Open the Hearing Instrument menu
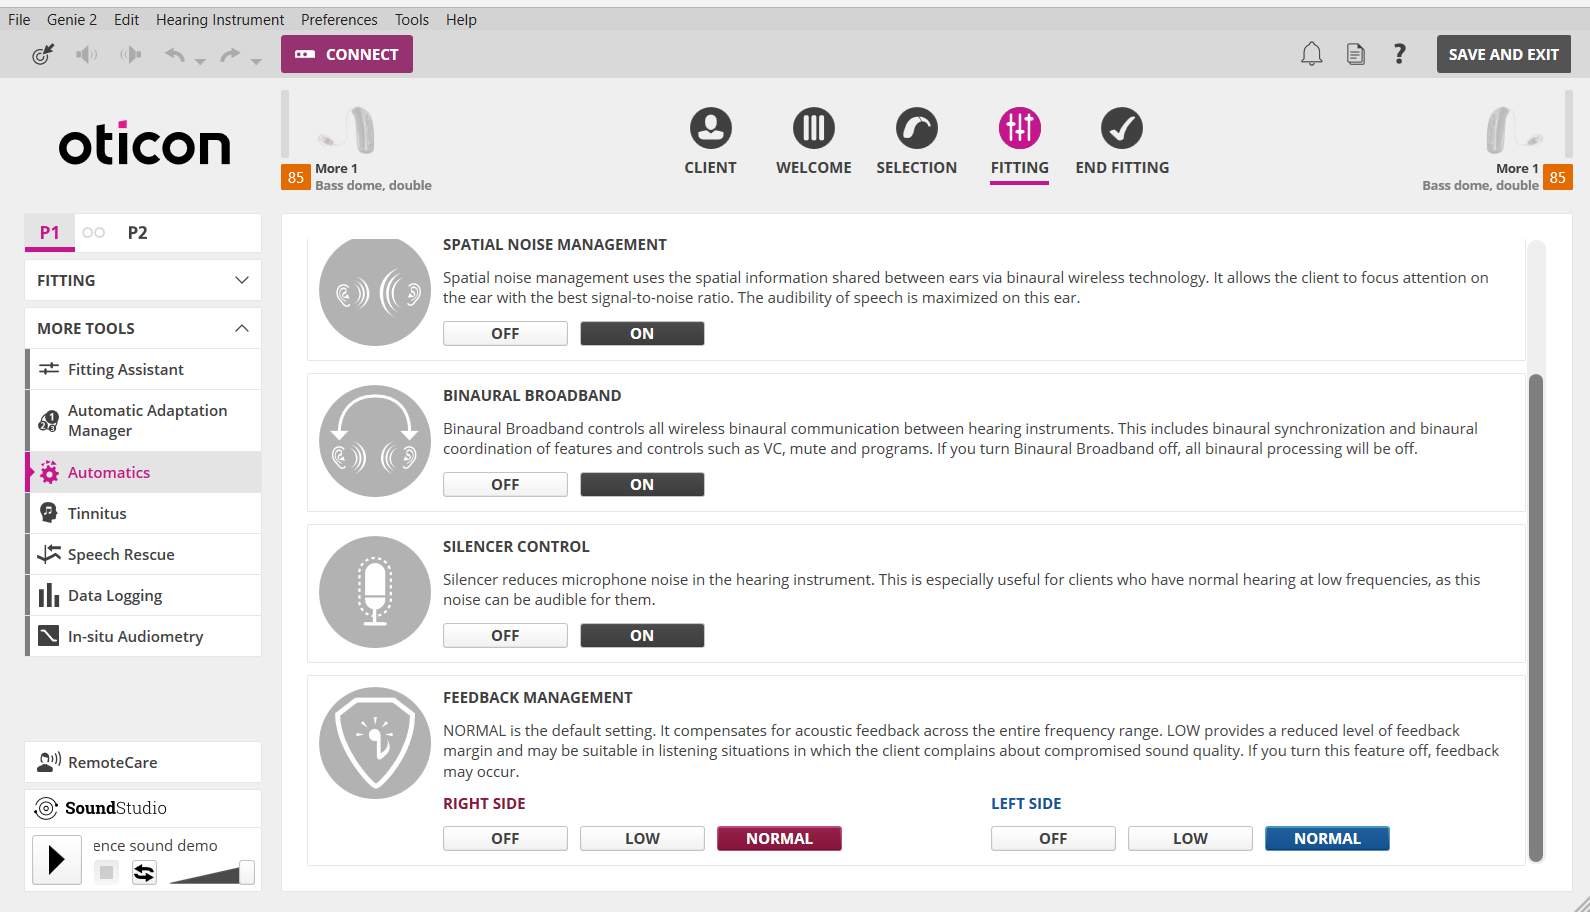 tap(220, 19)
